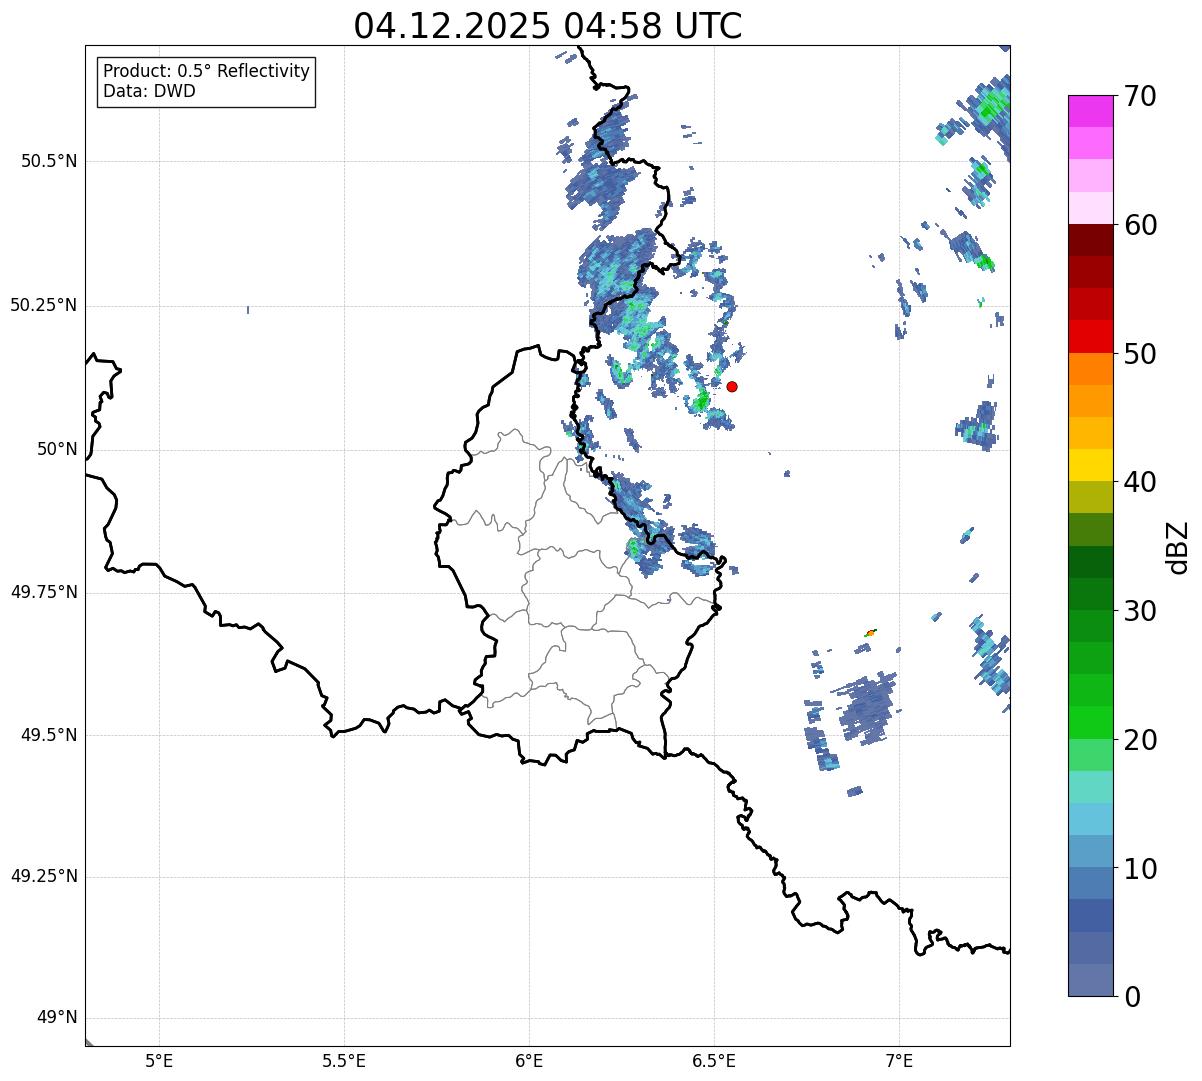Click the 6.5°E longitude label
The width and height of the screenshot is (1202, 1081).
714,1061
